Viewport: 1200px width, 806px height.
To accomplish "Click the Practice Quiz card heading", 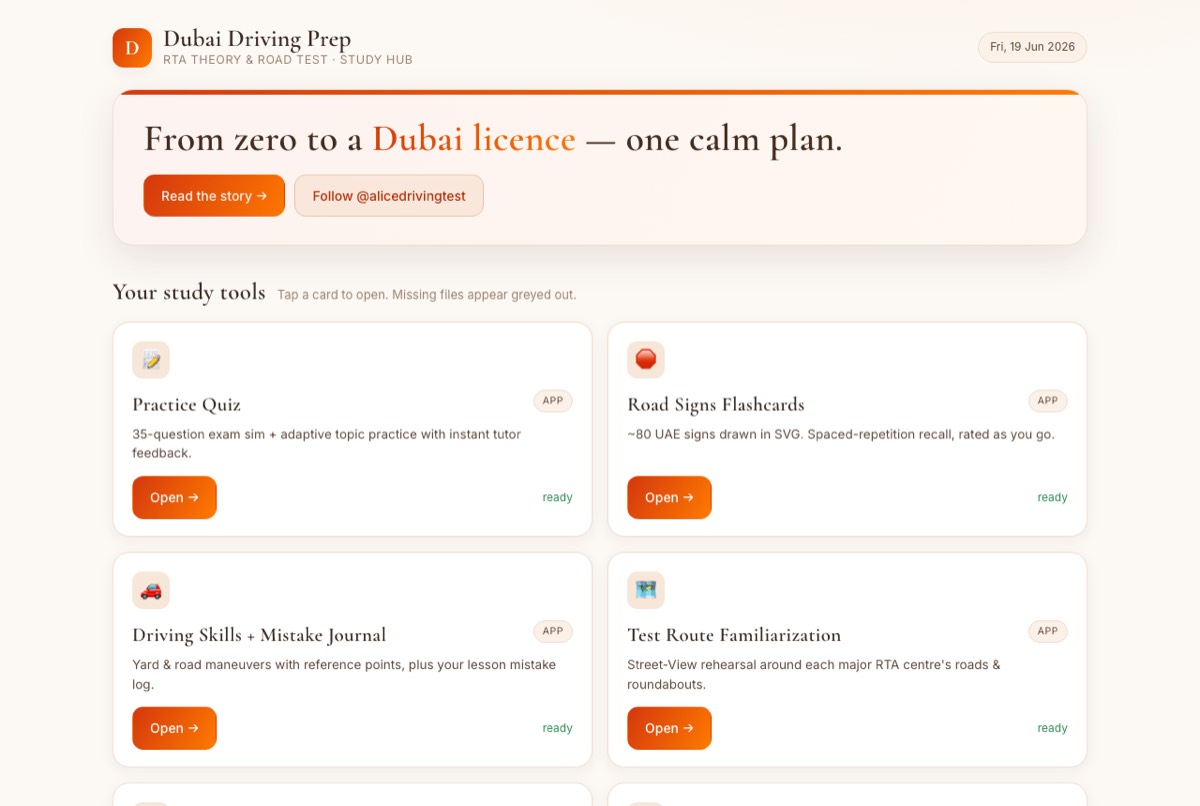I will pos(187,405).
